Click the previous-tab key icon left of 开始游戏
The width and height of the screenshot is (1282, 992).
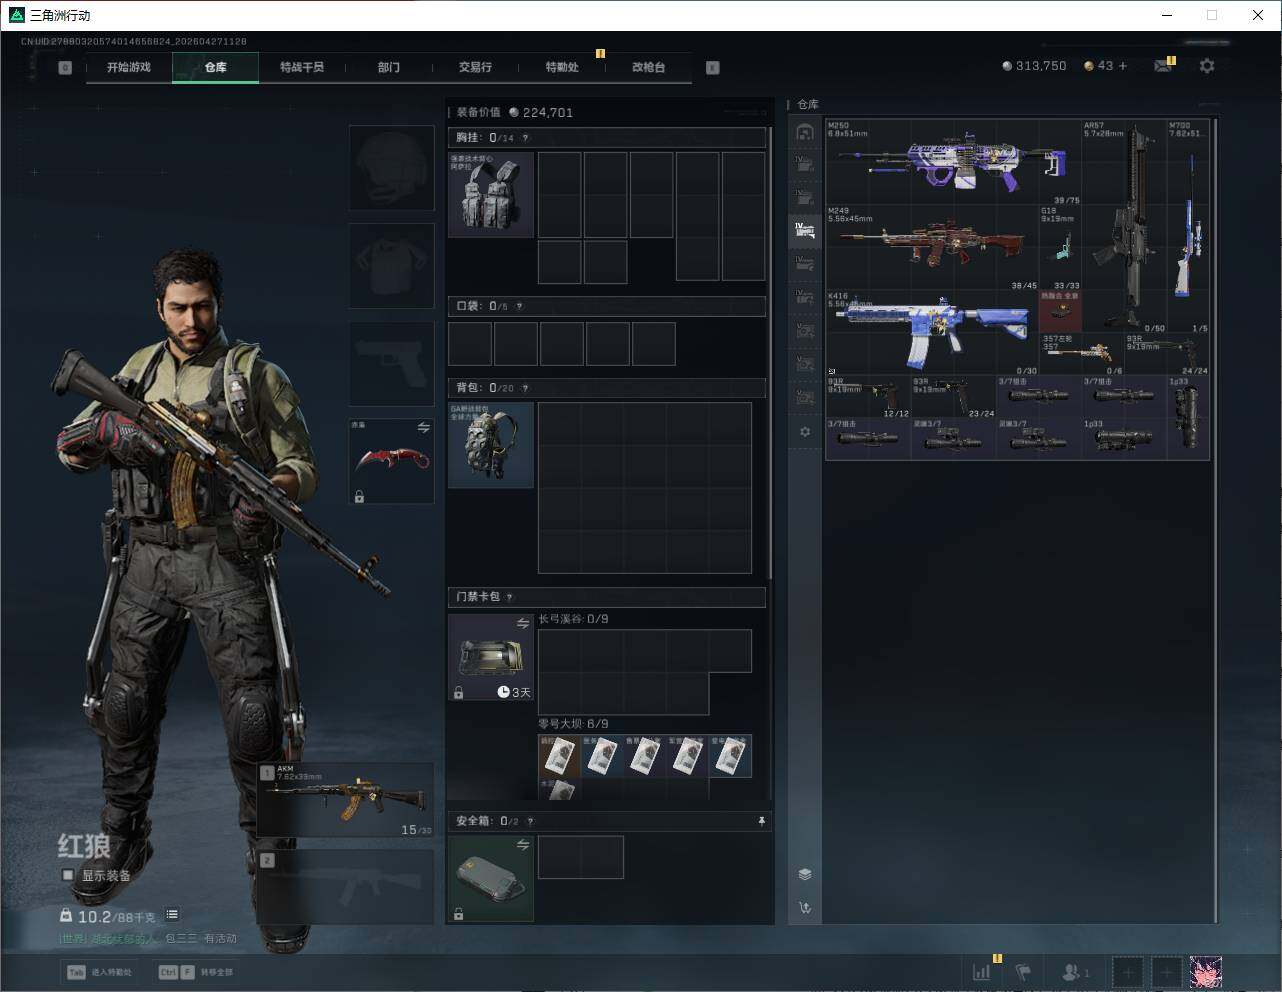(65, 67)
